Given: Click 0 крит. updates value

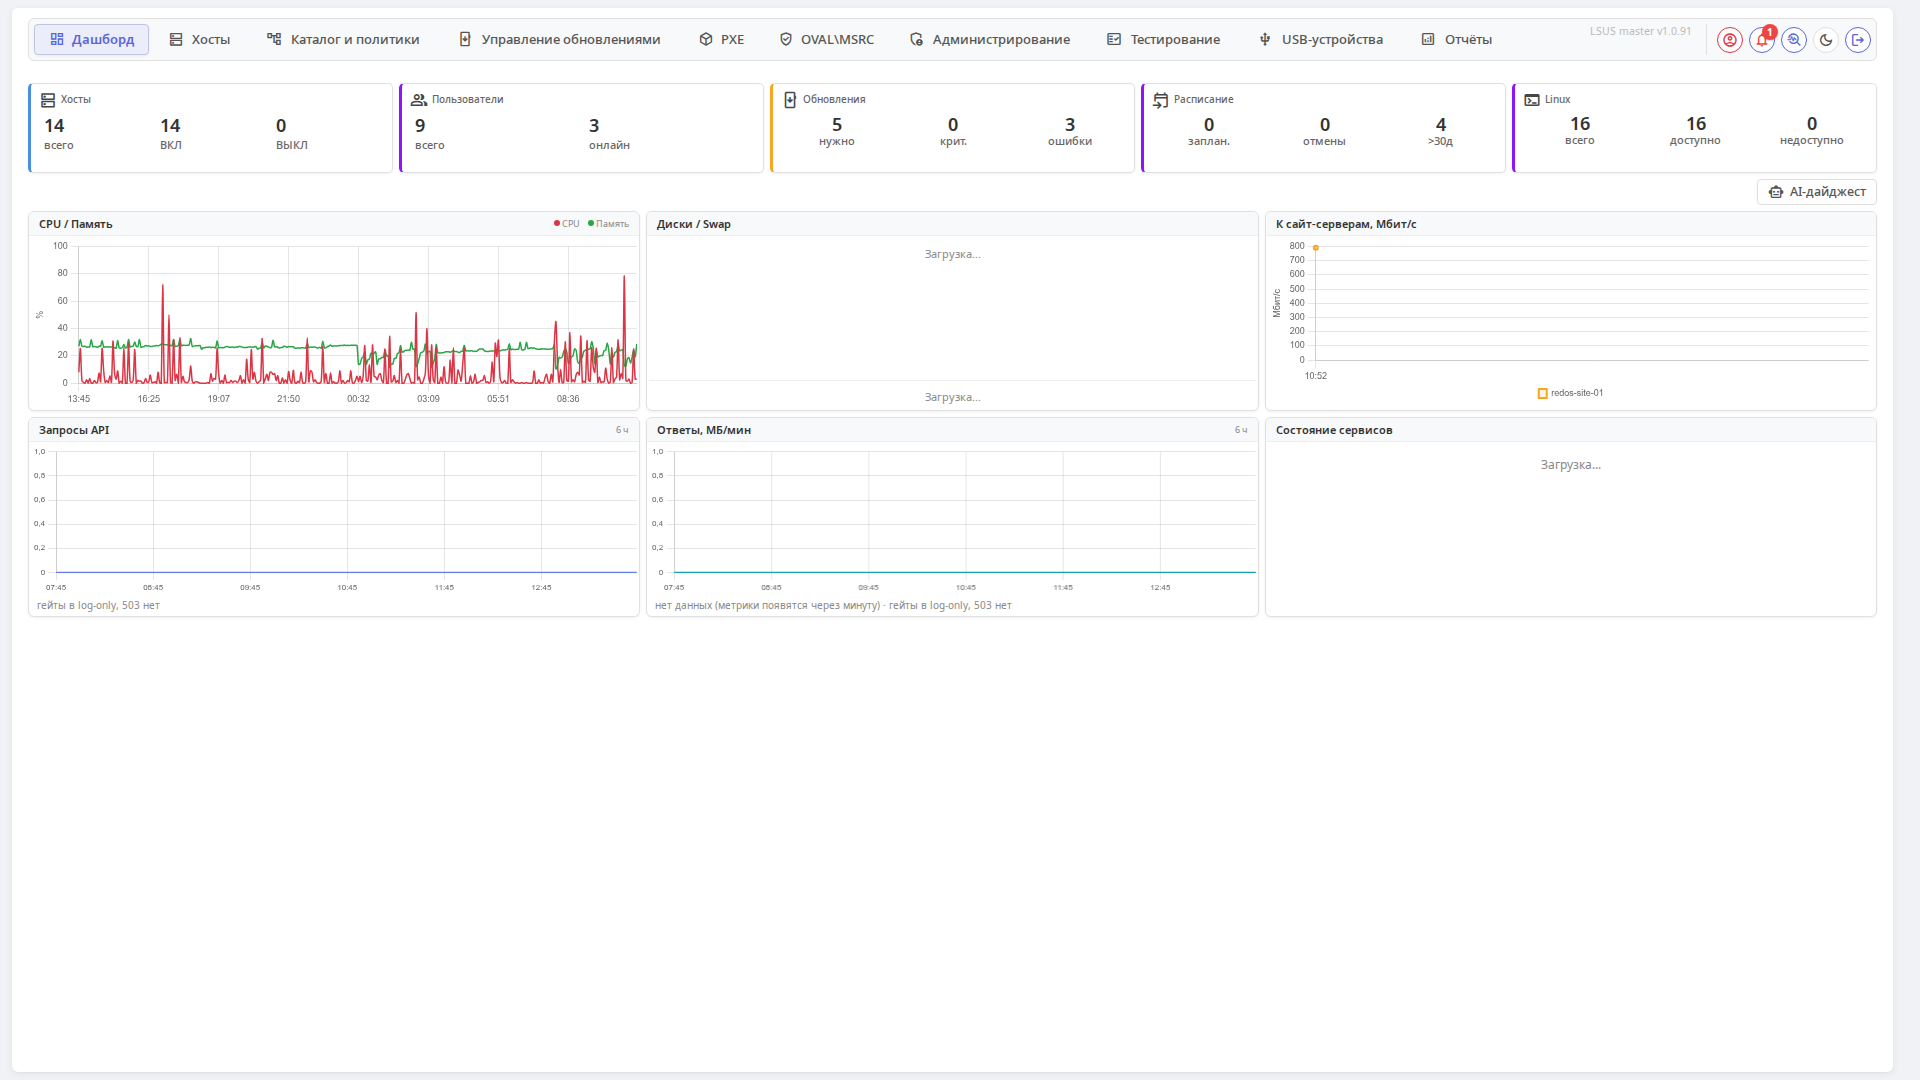Looking at the screenshot, I should (x=953, y=131).
